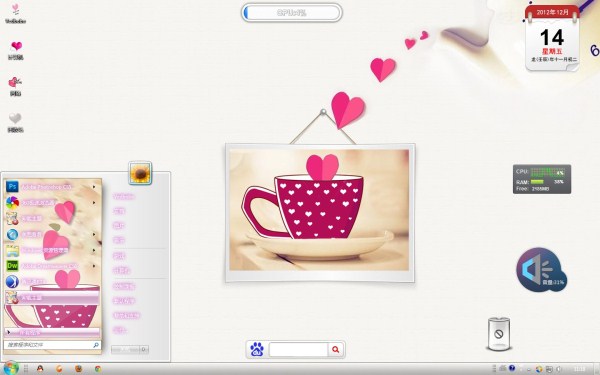Click the blue question-mark tray icon
This screenshot has height=375, width=600.
[x=512, y=368]
